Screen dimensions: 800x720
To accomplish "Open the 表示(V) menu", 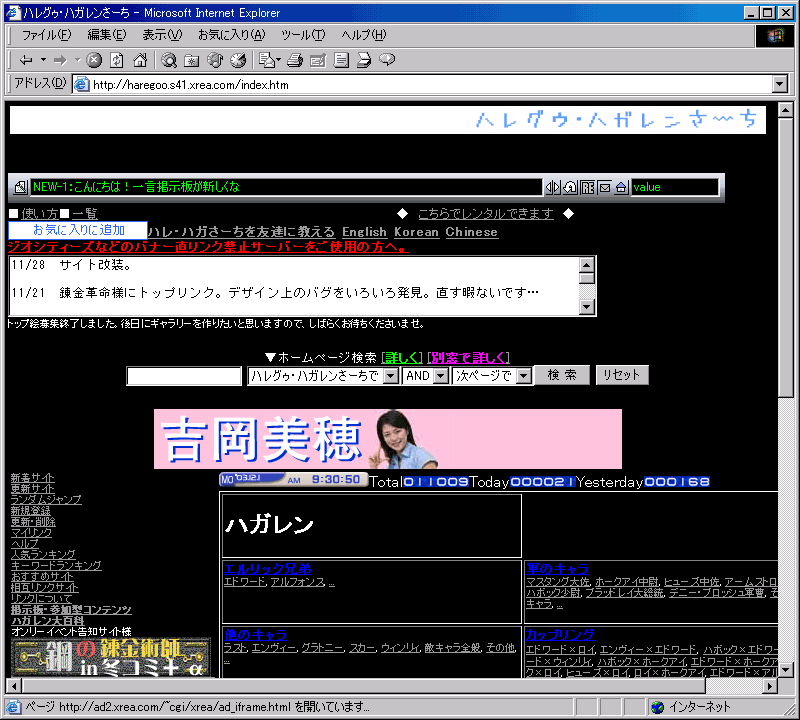I will point(162,35).
